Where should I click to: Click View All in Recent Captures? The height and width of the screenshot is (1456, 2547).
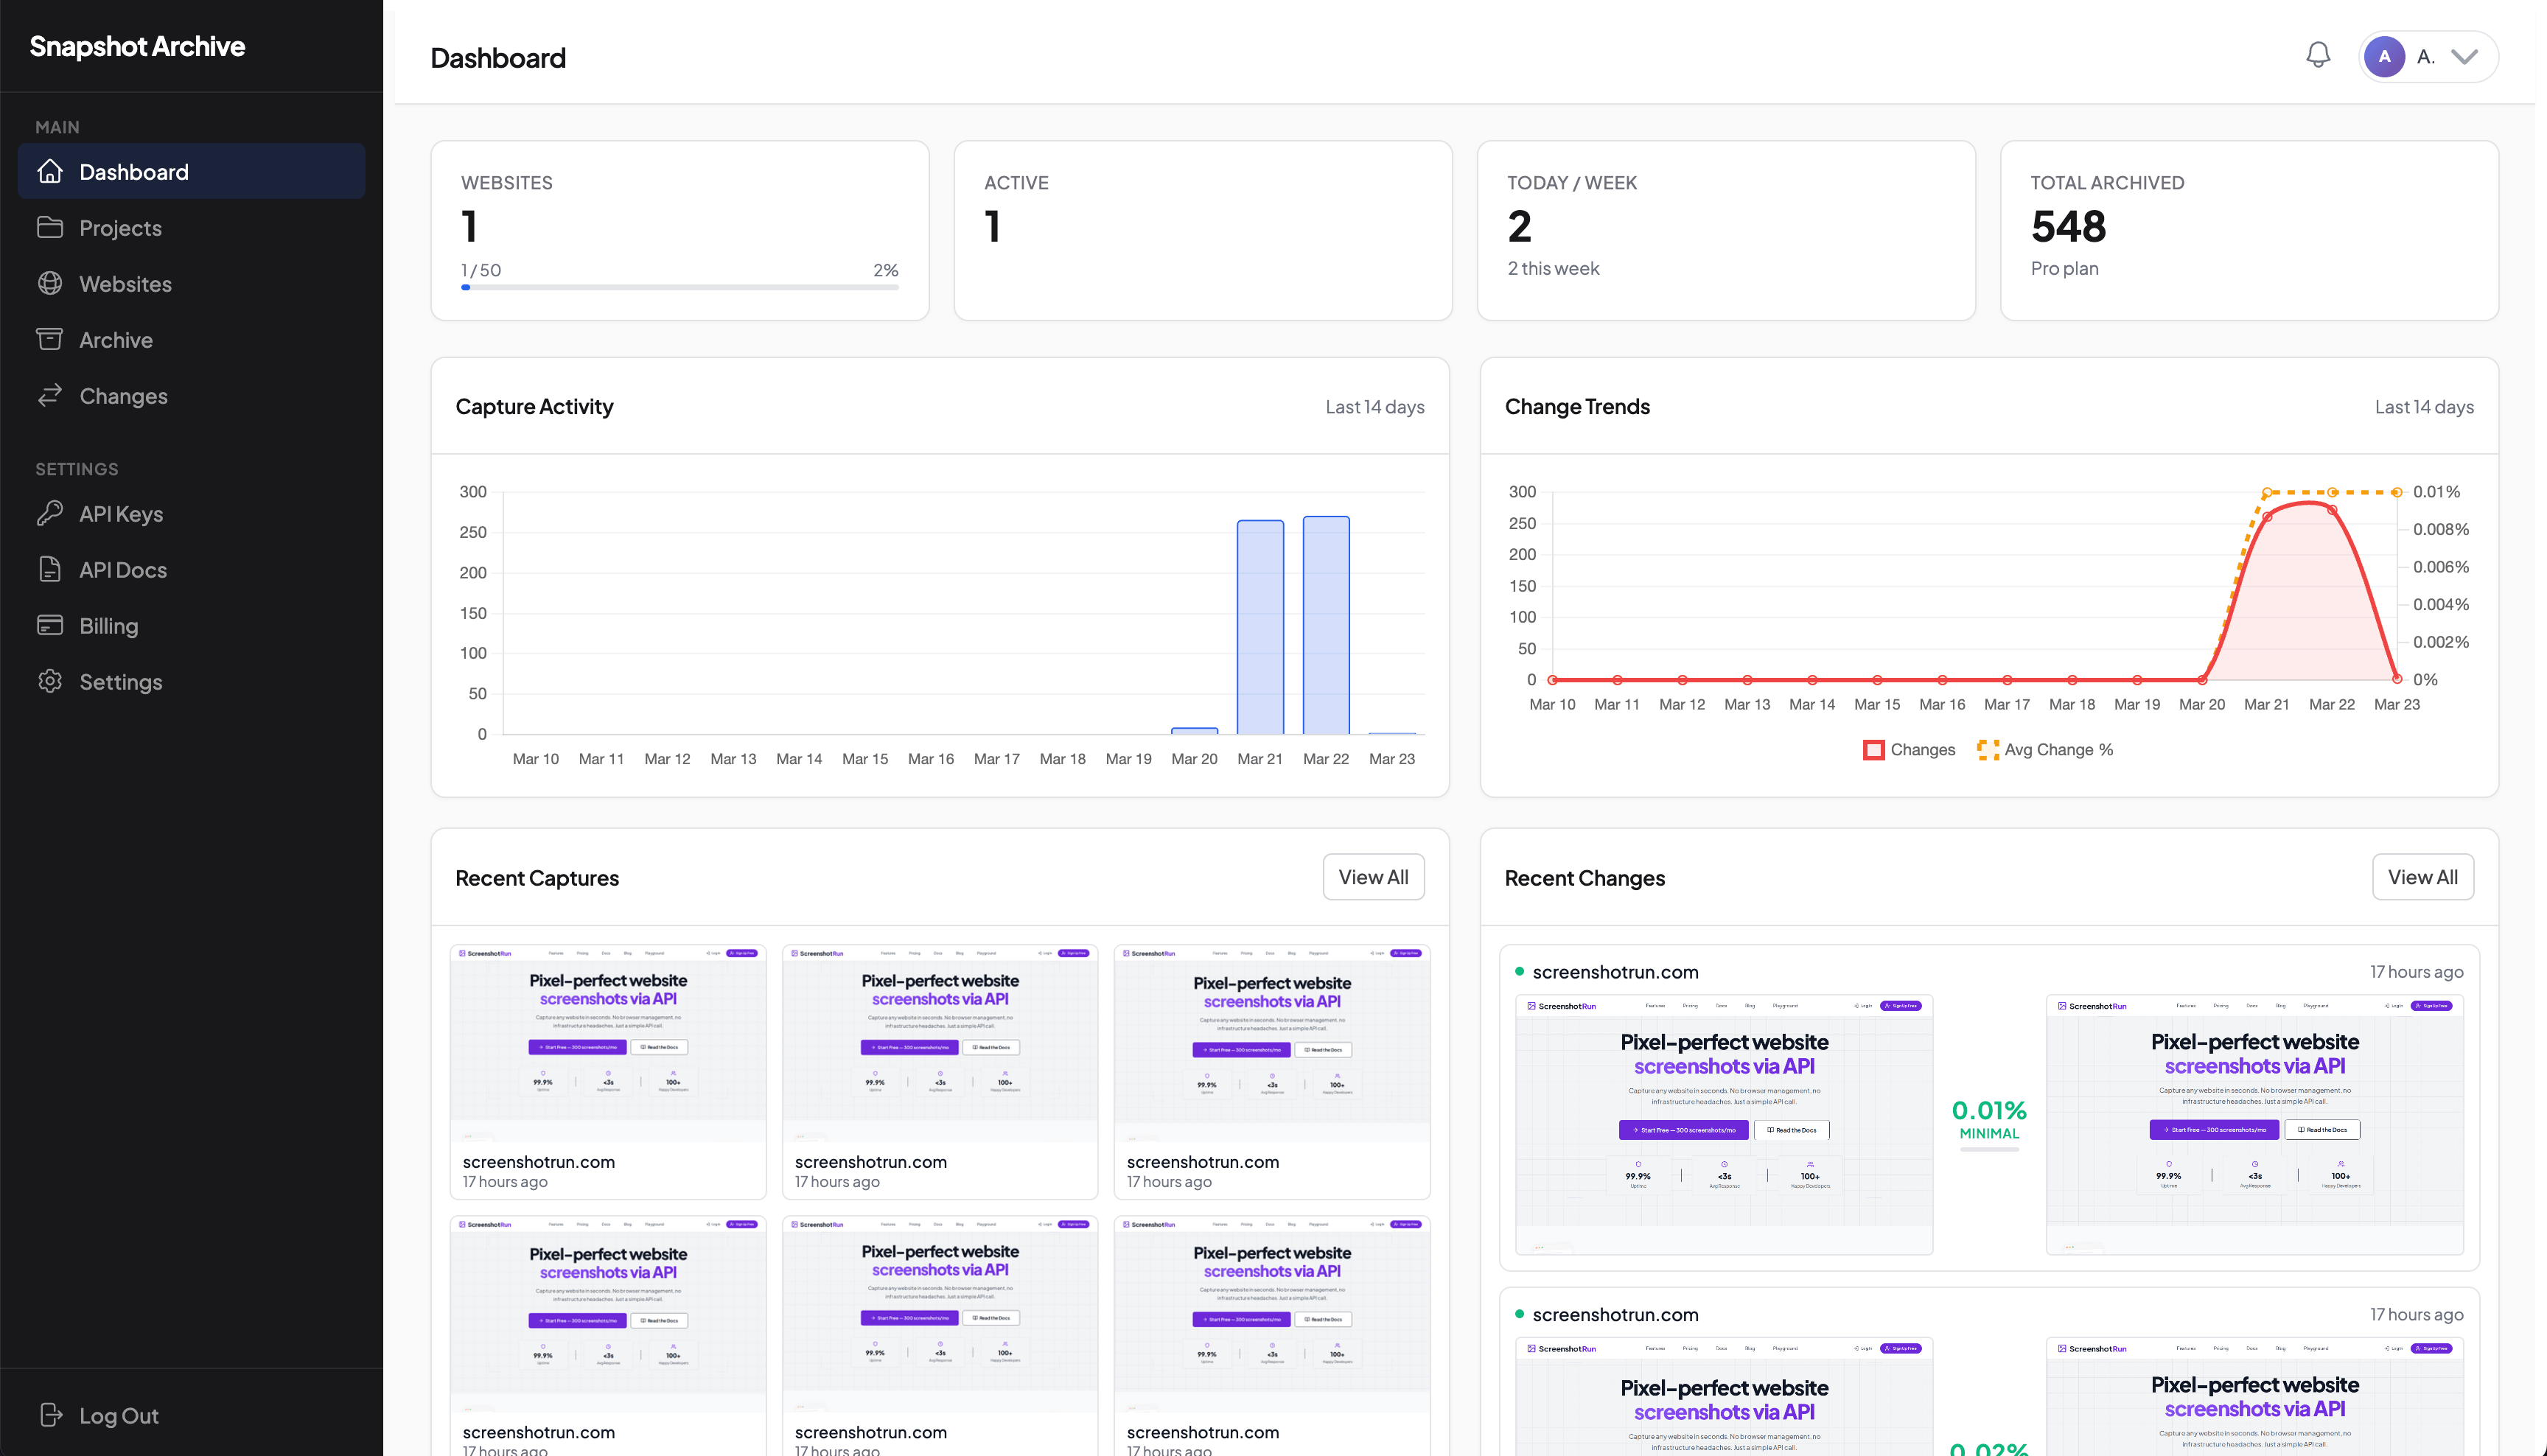coord(1373,877)
